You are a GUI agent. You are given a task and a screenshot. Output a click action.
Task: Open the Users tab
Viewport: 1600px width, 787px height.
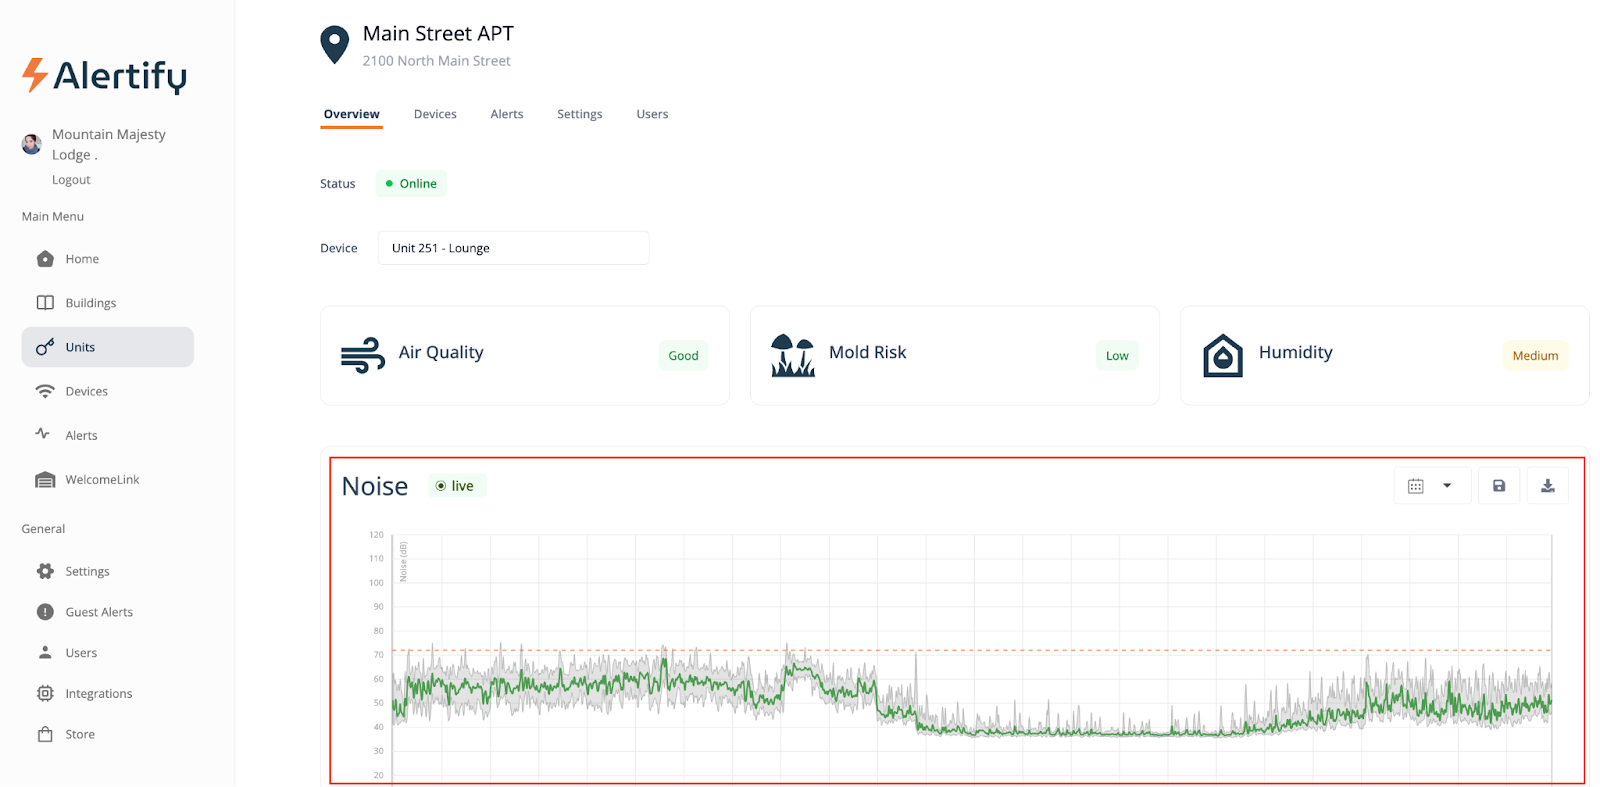pos(652,114)
